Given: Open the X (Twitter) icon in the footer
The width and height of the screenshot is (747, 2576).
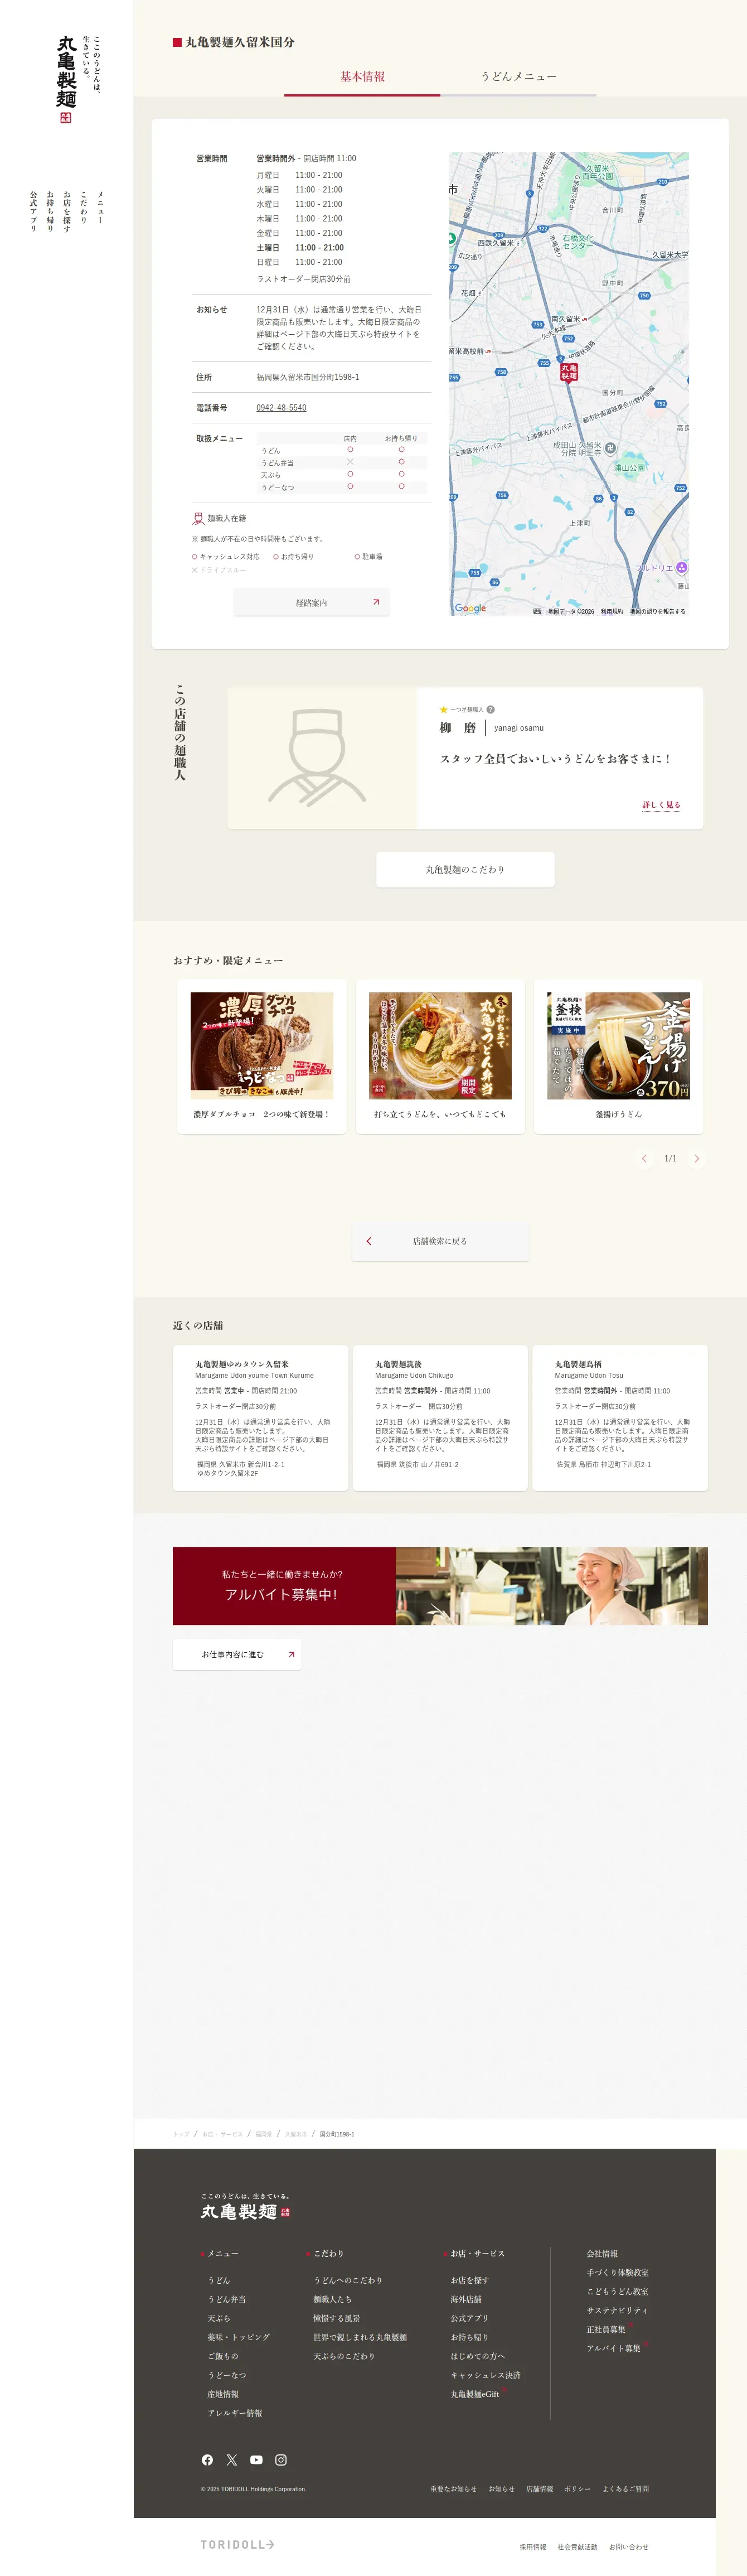Looking at the screenshot, I should 232,2460.
